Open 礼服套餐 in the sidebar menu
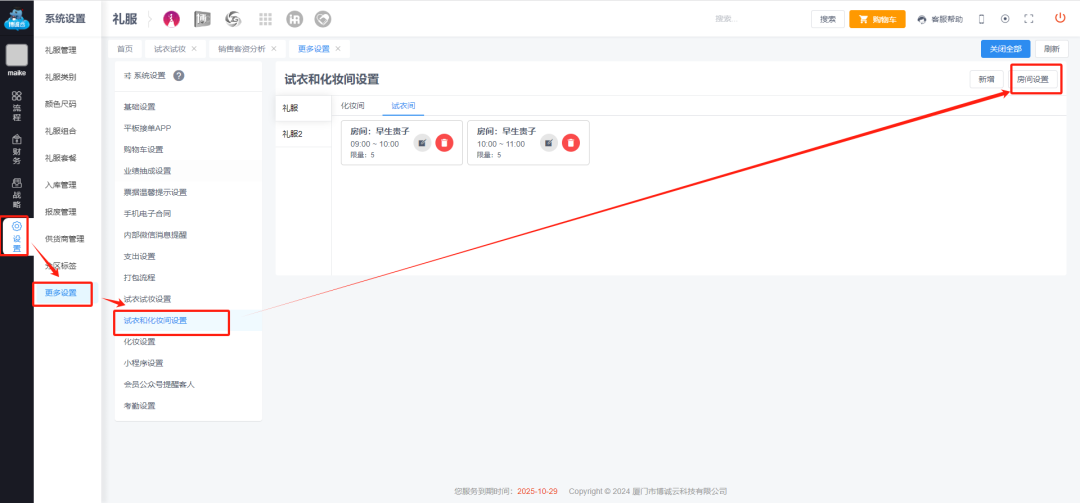Image resolution: width=1080 pixels, height=503 pixels. click(x=61, y=158)
